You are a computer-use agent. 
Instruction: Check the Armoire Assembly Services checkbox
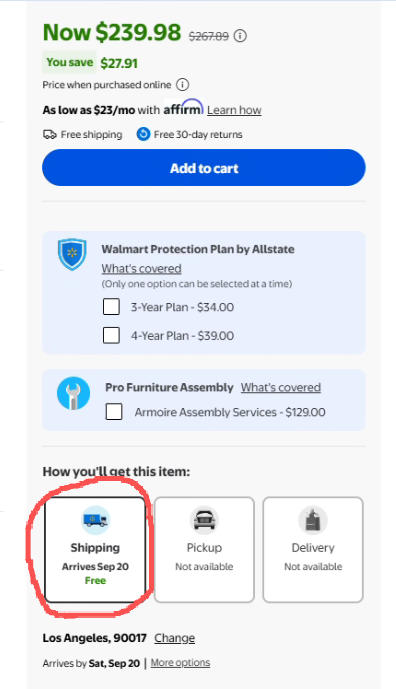[114, 412]
